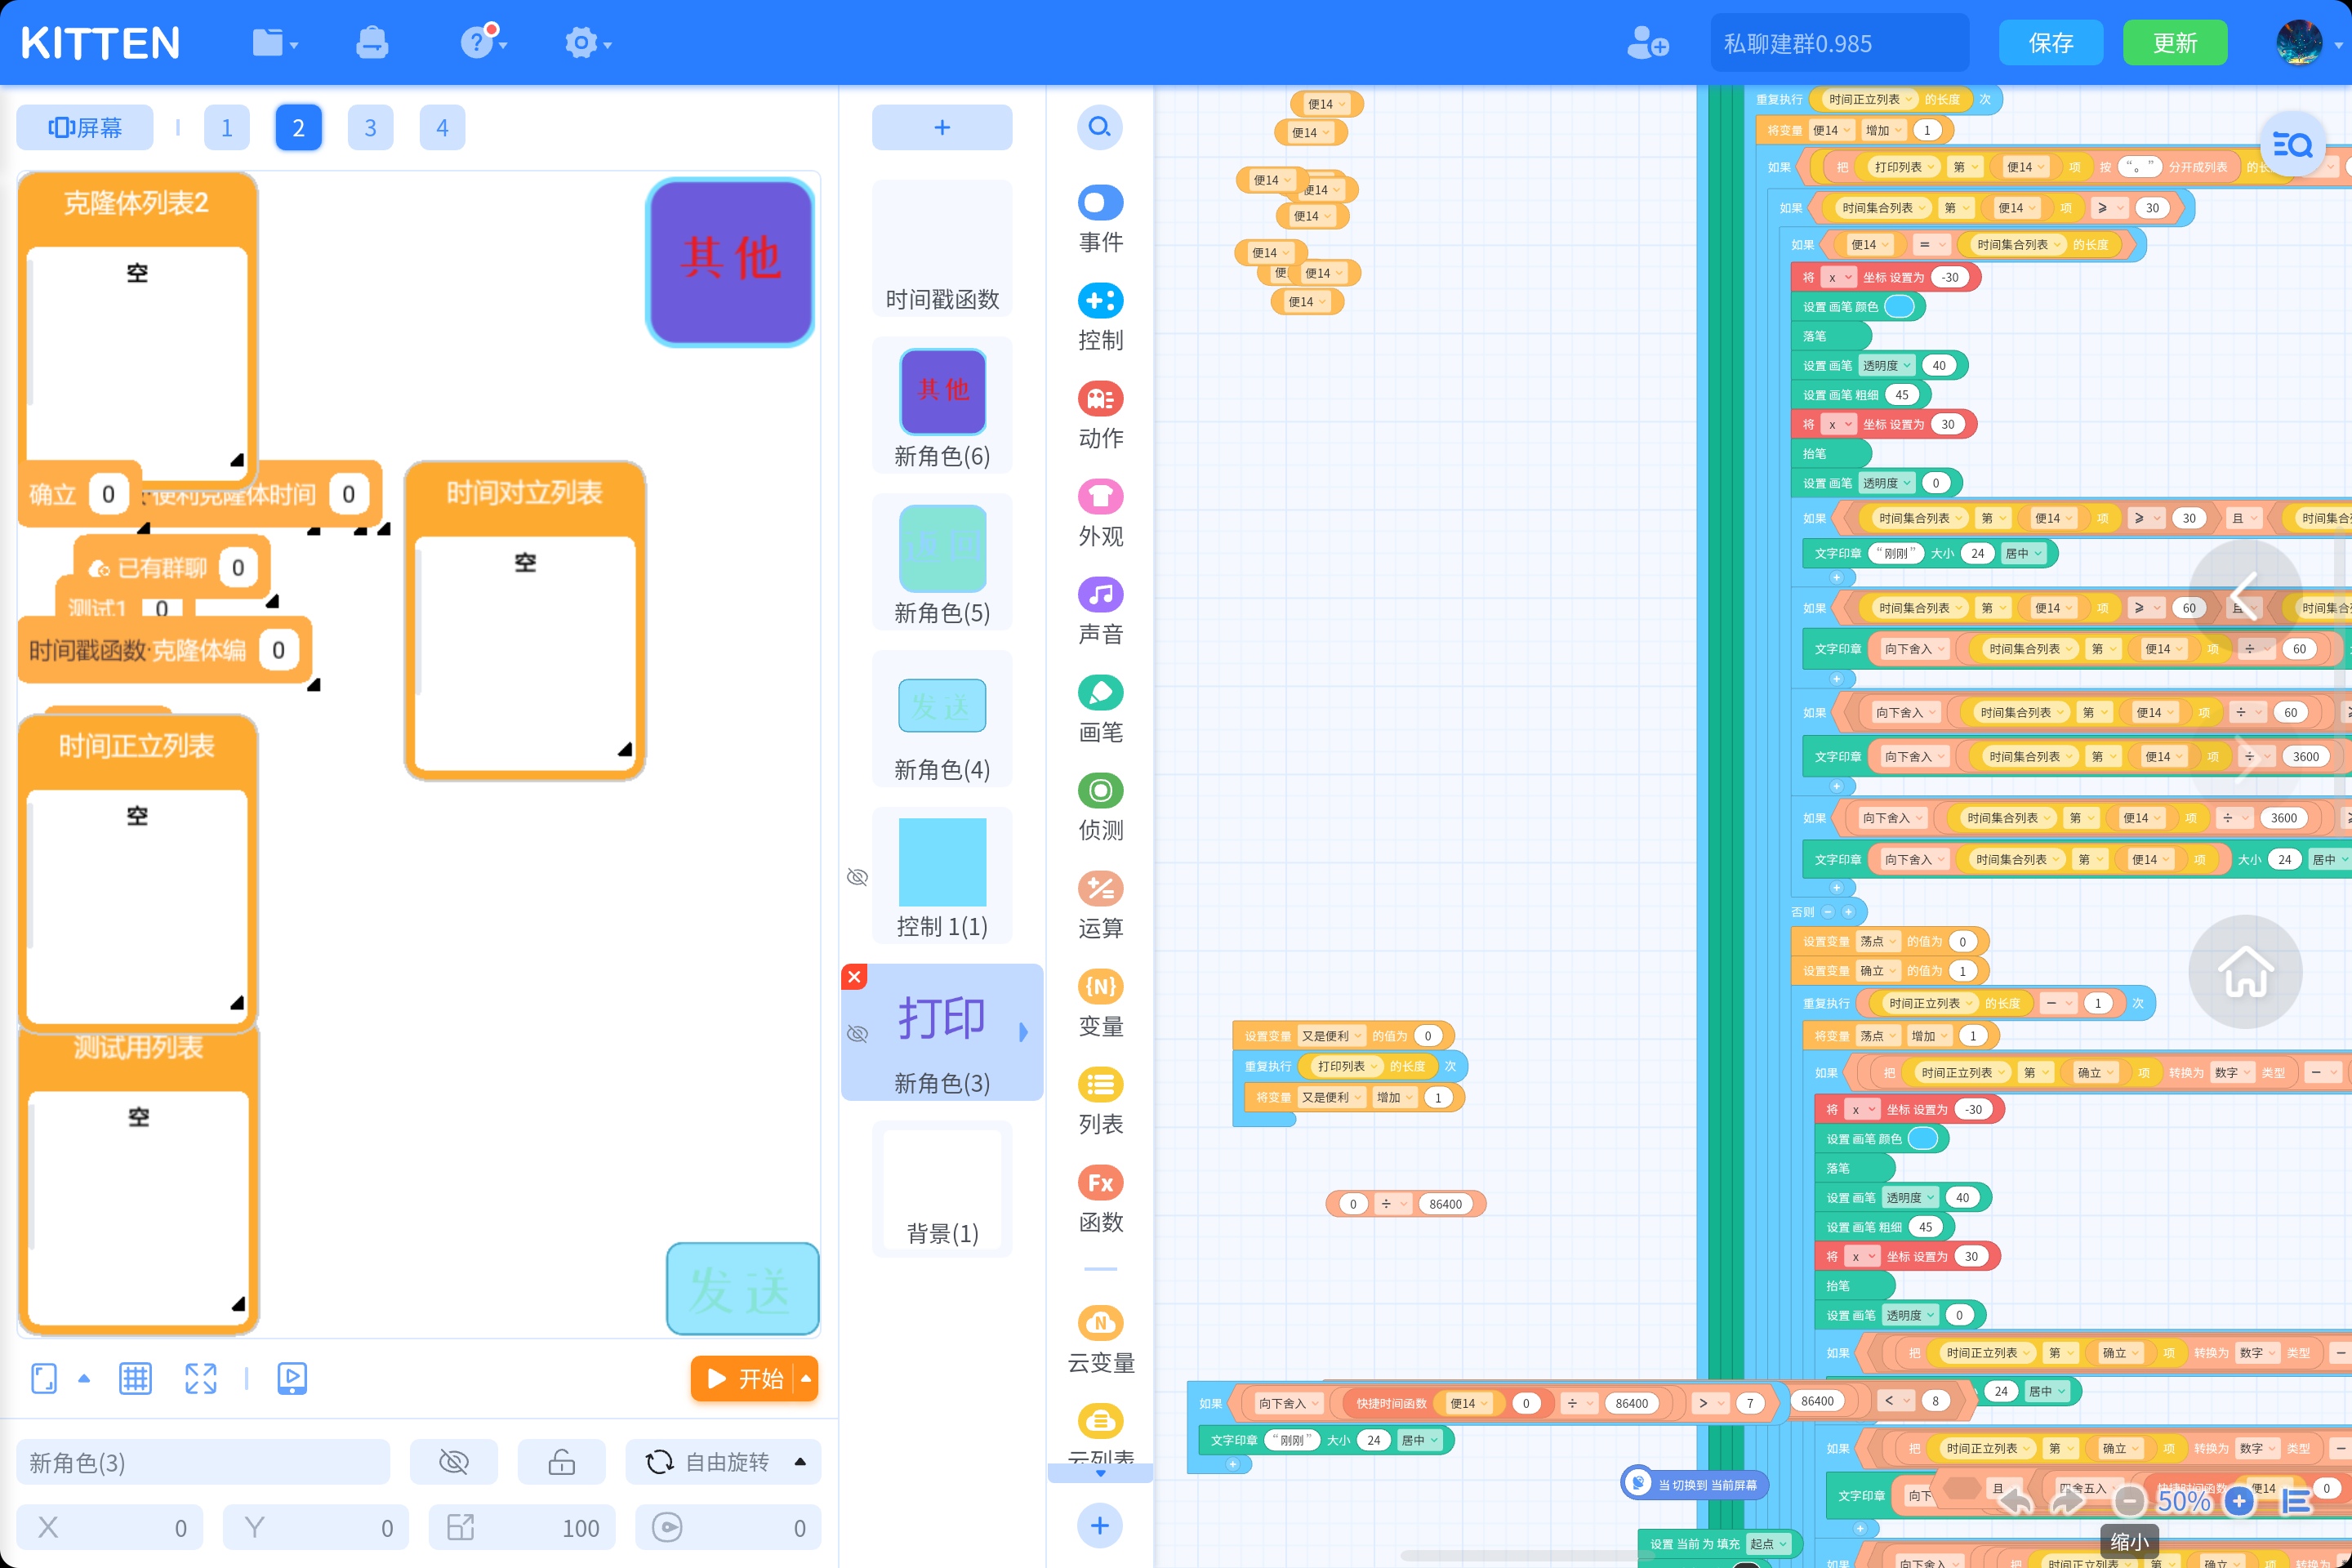
Task: Return workspace to home position
Action: point(2245,972)
